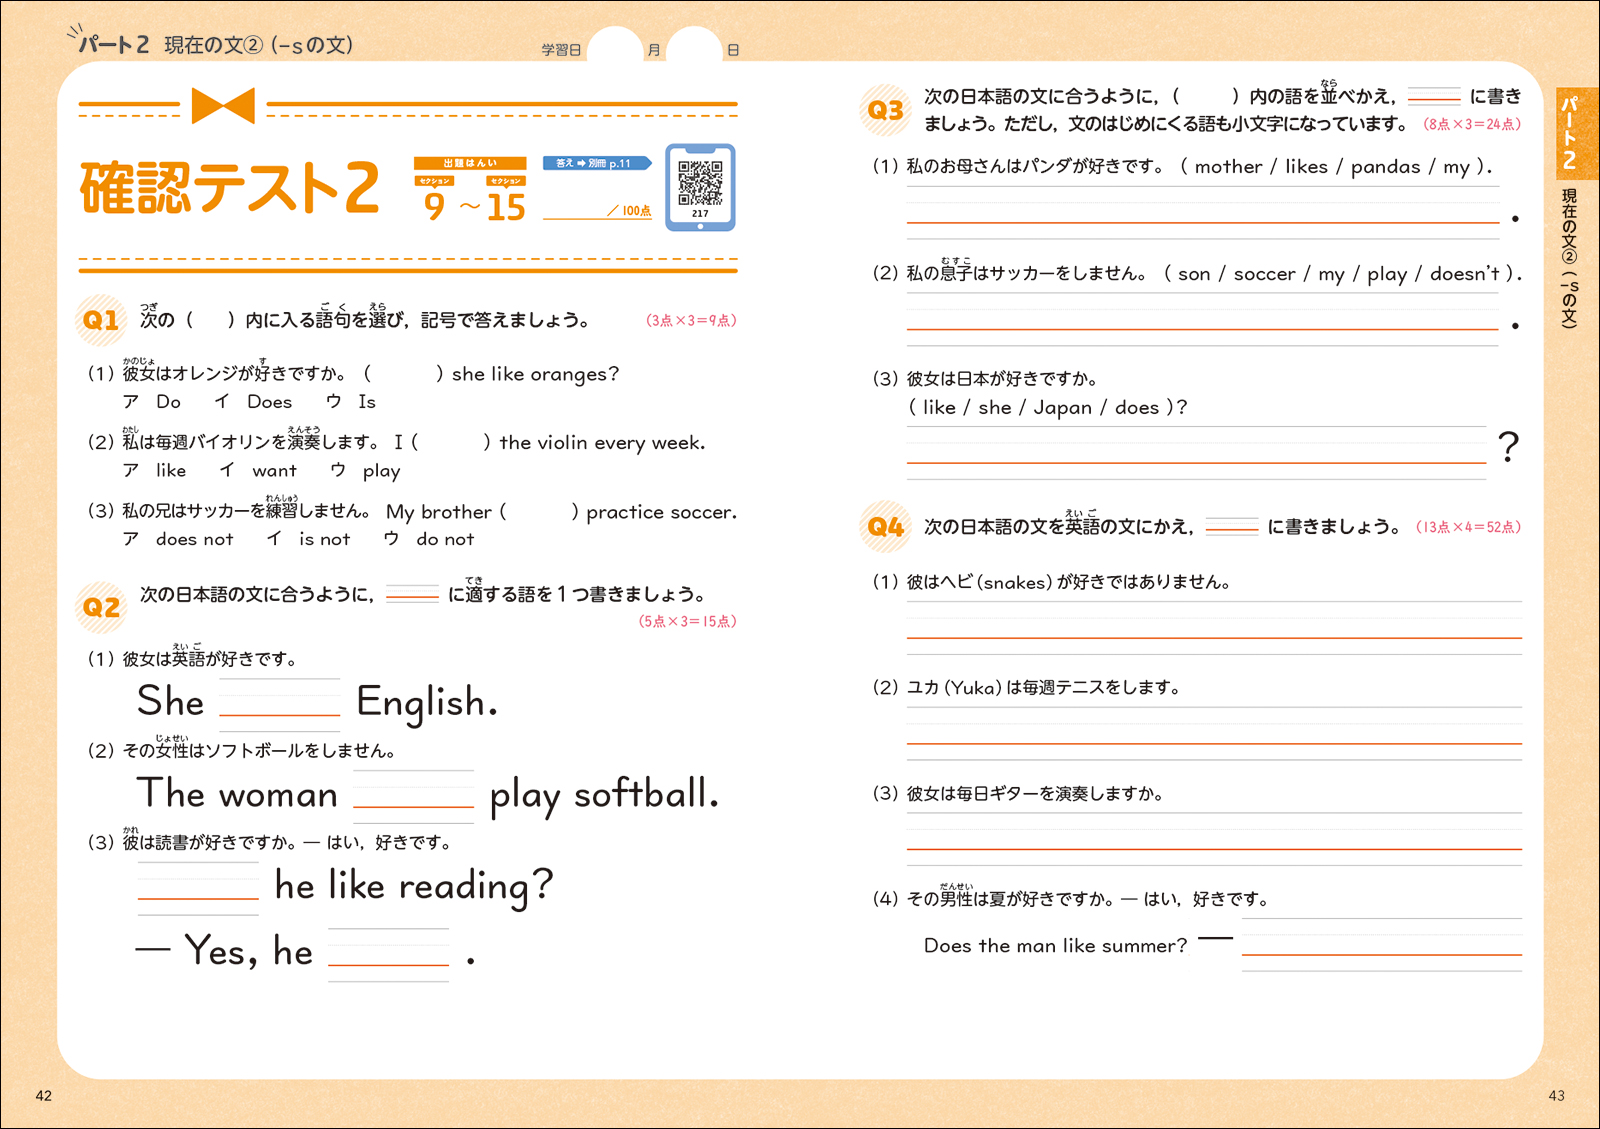The width and height of the screenshot is (1600, 1129).
Task: Select choice ウ do not in Q1 (3)
Action: pos(429,539)
